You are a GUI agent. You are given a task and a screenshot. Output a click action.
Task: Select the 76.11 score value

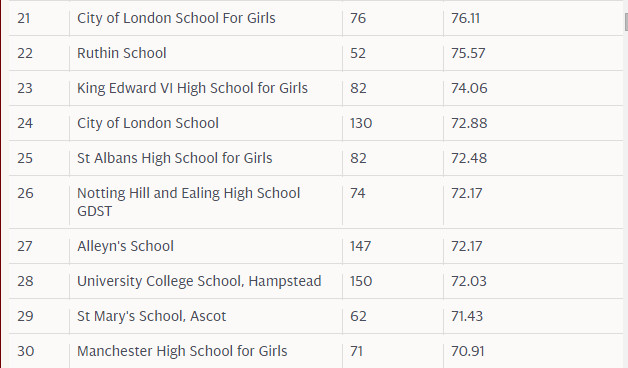[x=465, y=18]
